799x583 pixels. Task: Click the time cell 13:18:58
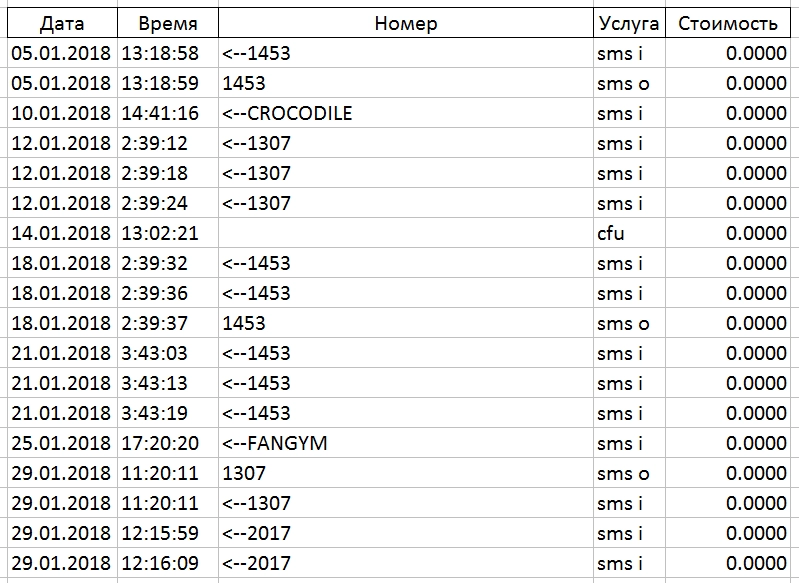click(160, 53)
